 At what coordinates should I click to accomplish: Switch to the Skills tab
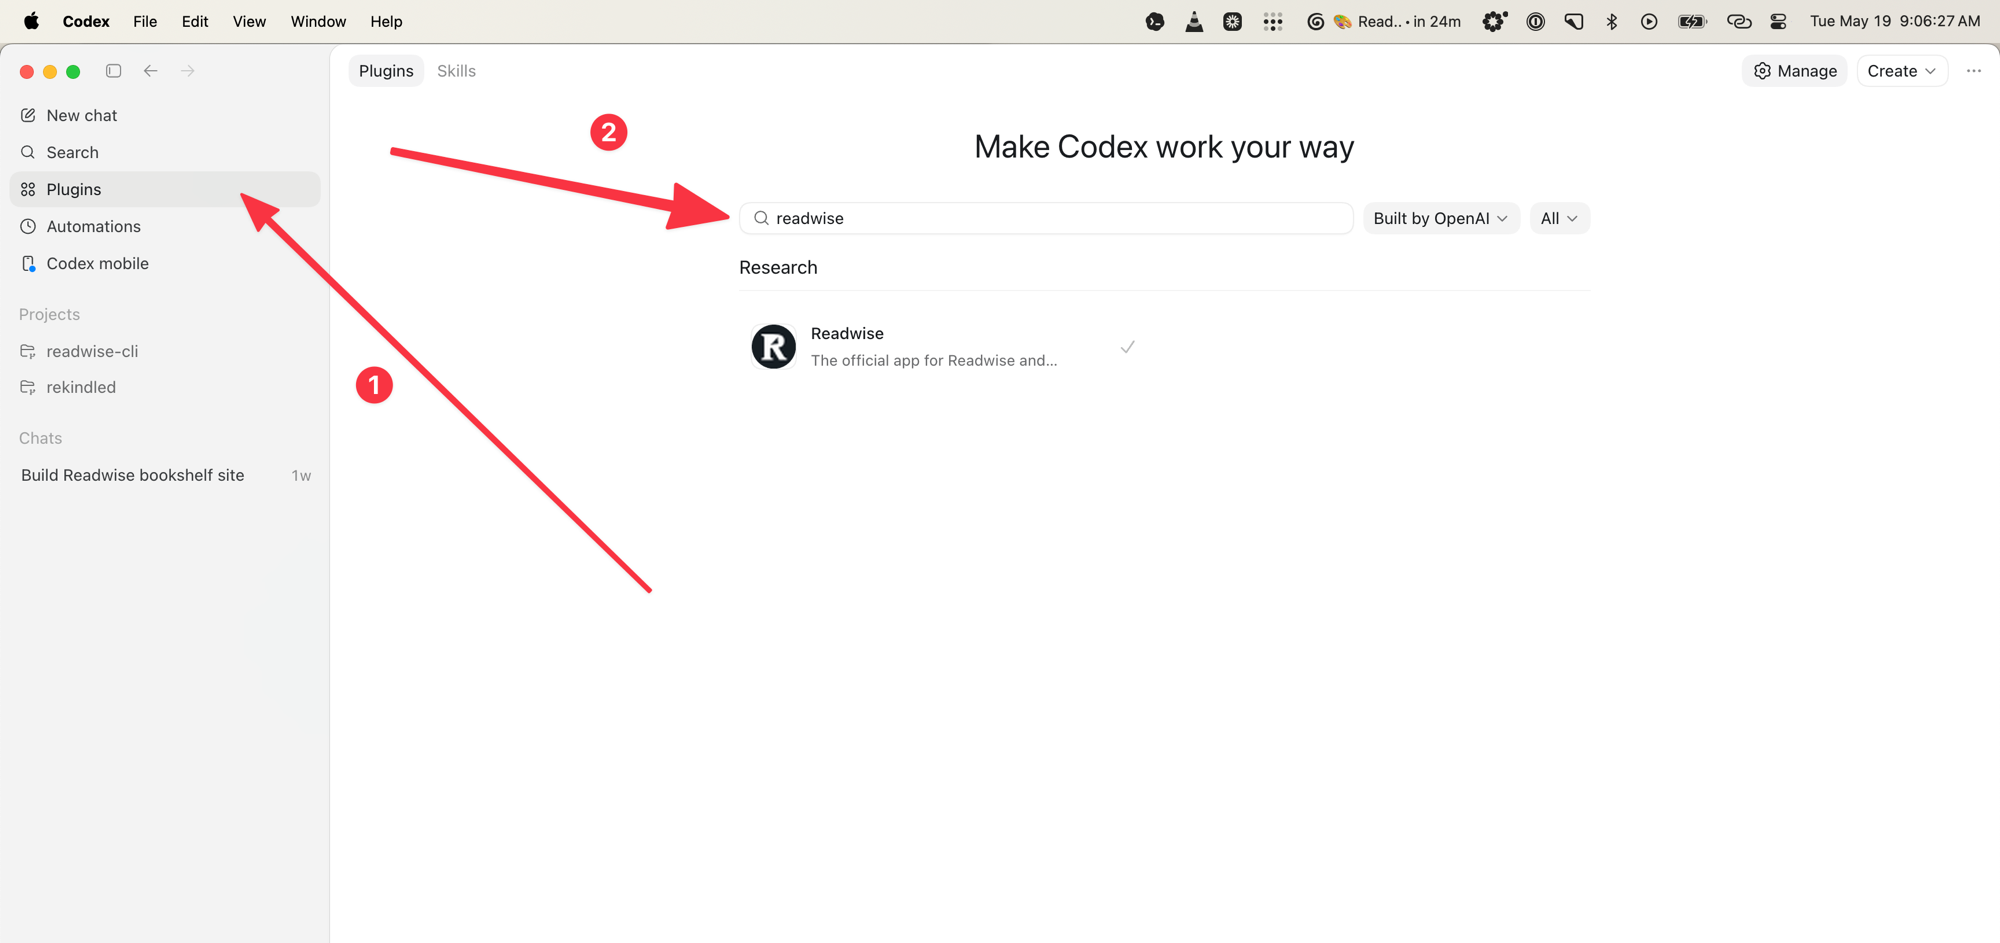point(456,71)
